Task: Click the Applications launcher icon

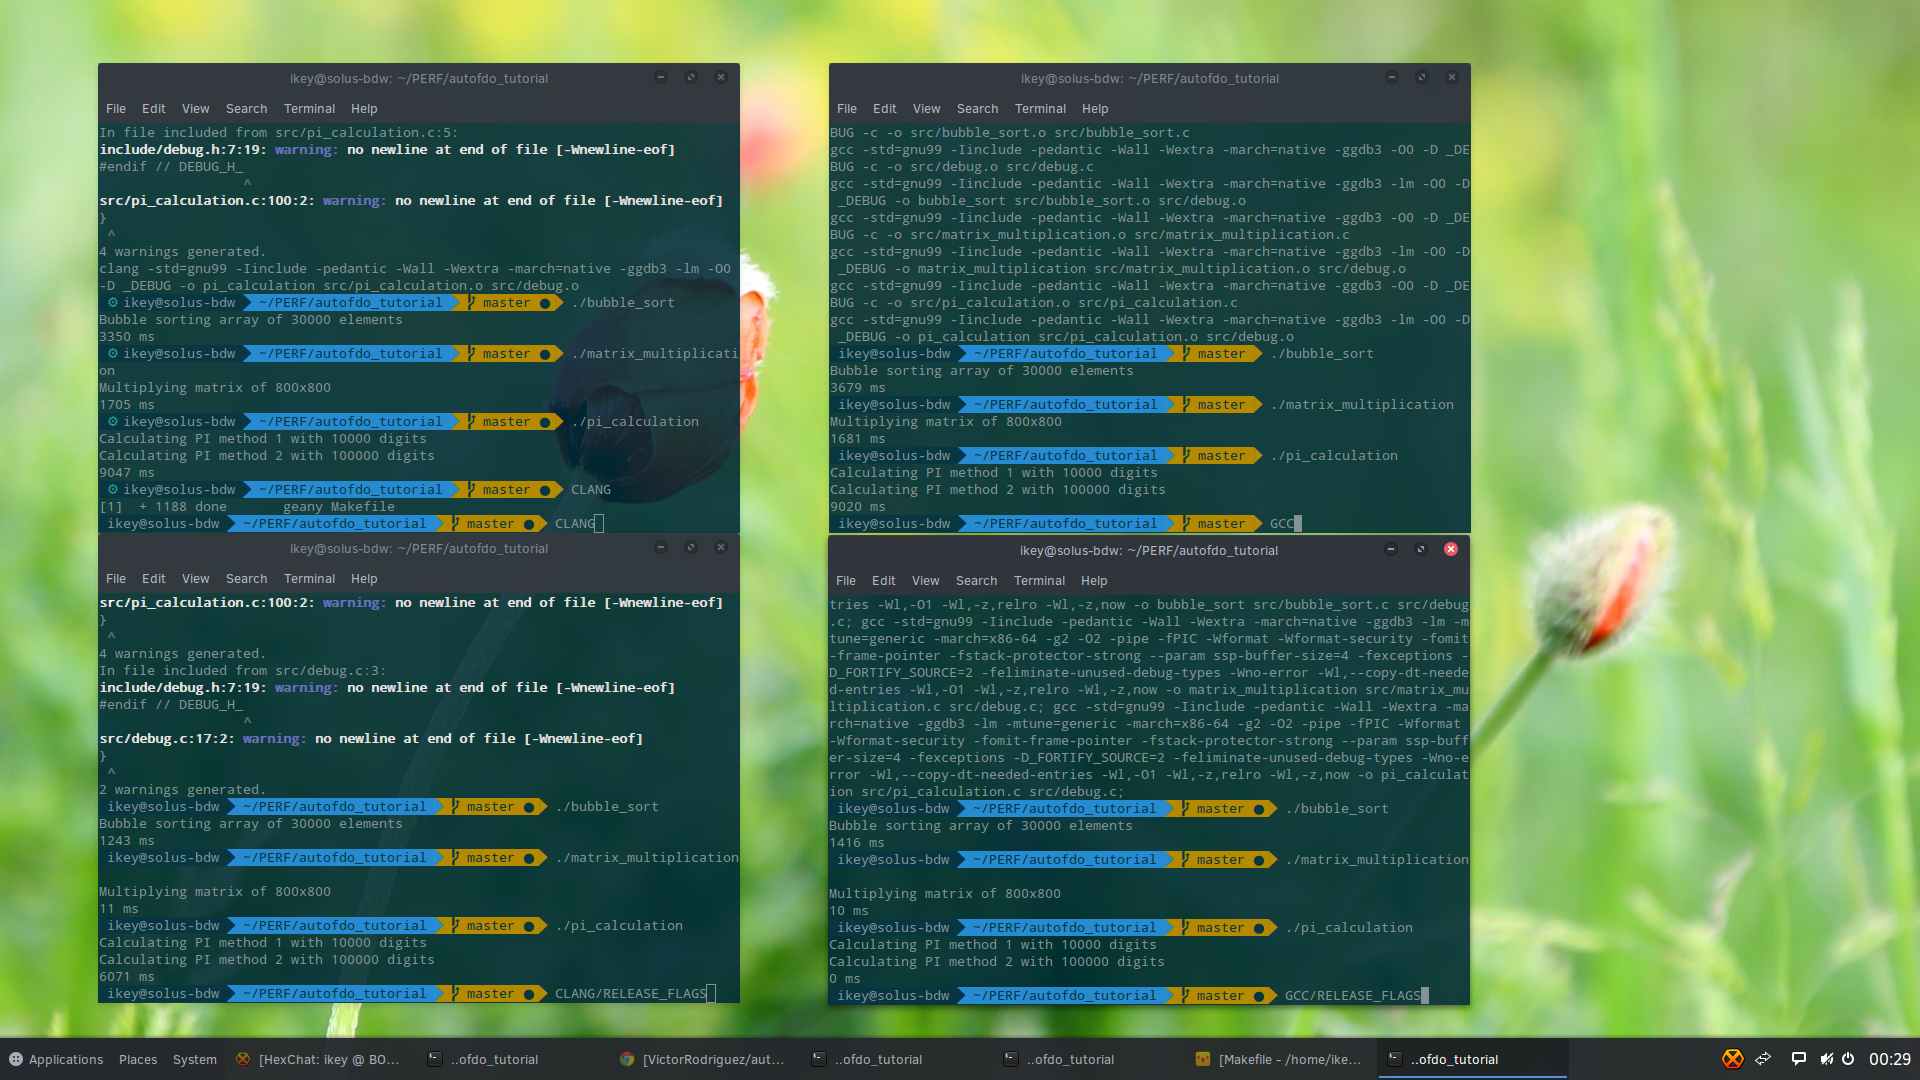Action: (x=15, y=1059)
